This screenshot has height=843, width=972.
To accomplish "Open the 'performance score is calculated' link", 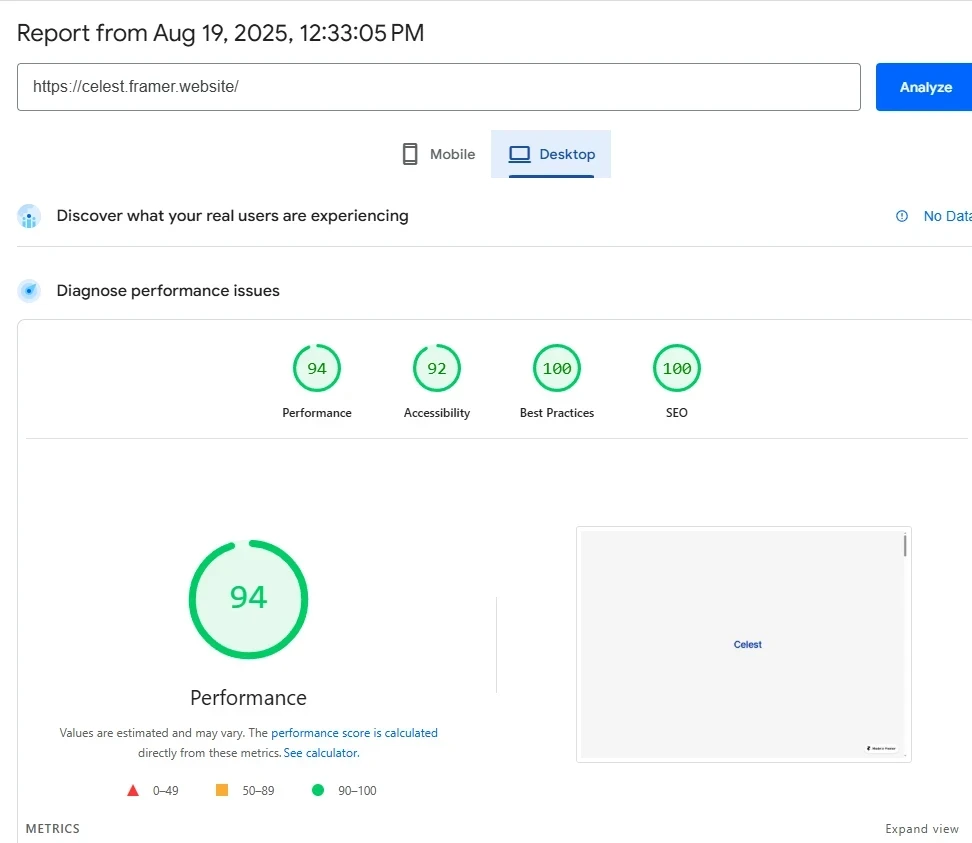I will [354, 733].
